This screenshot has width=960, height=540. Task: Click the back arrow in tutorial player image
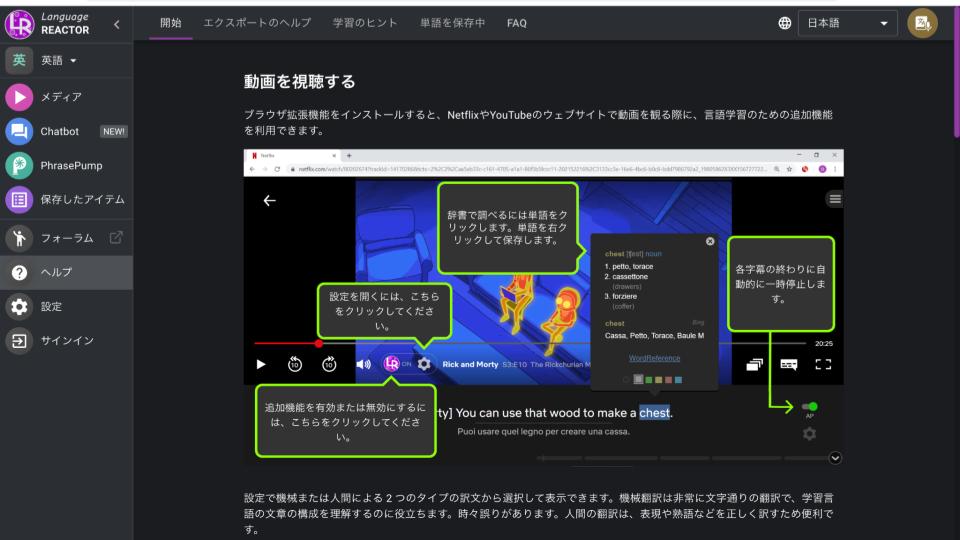pyautogui.click(x=269, y=200)
